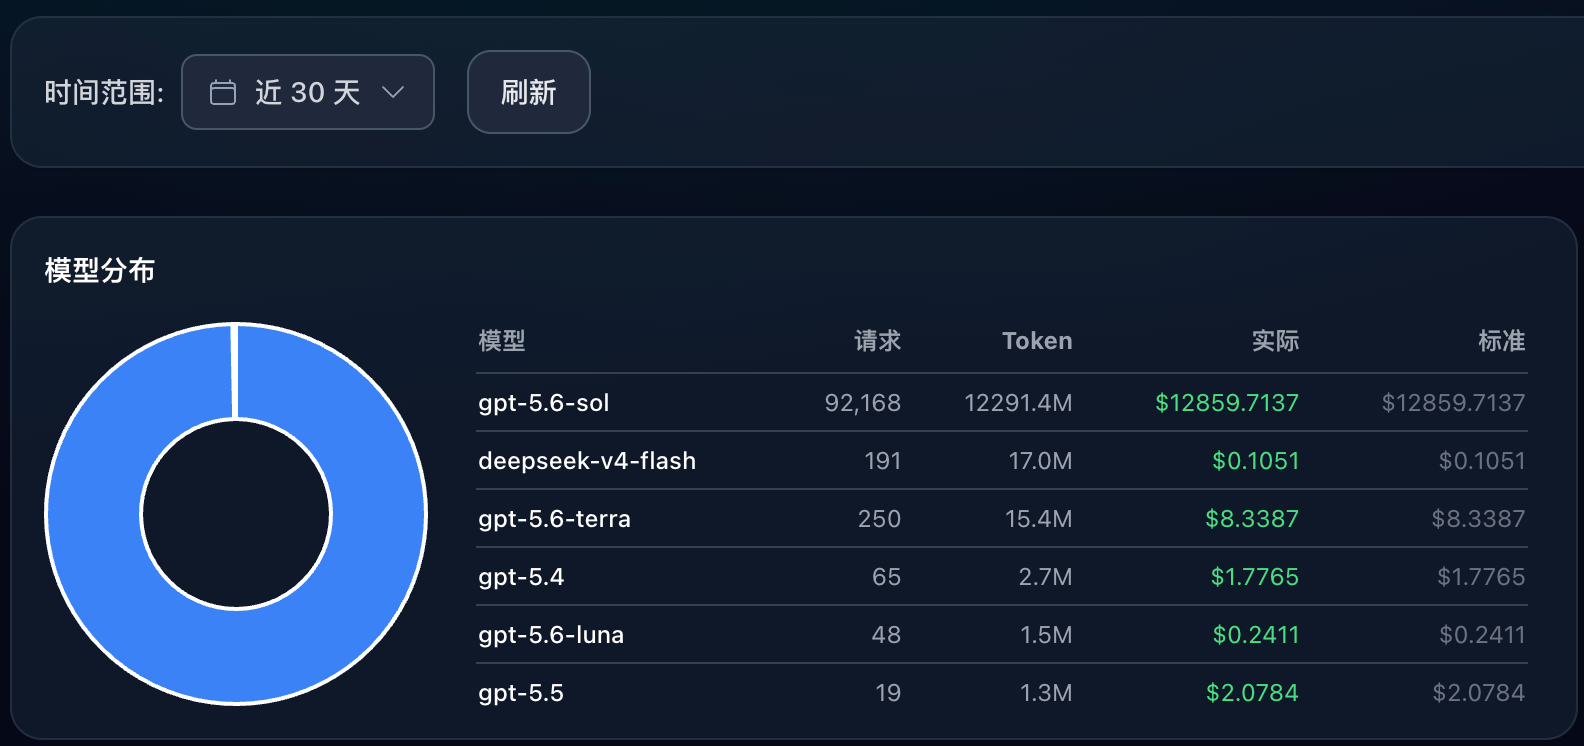This screenshot has height=746, width=1584.
Task: Click the 模型分布 panel title
Action: point(100,271)
